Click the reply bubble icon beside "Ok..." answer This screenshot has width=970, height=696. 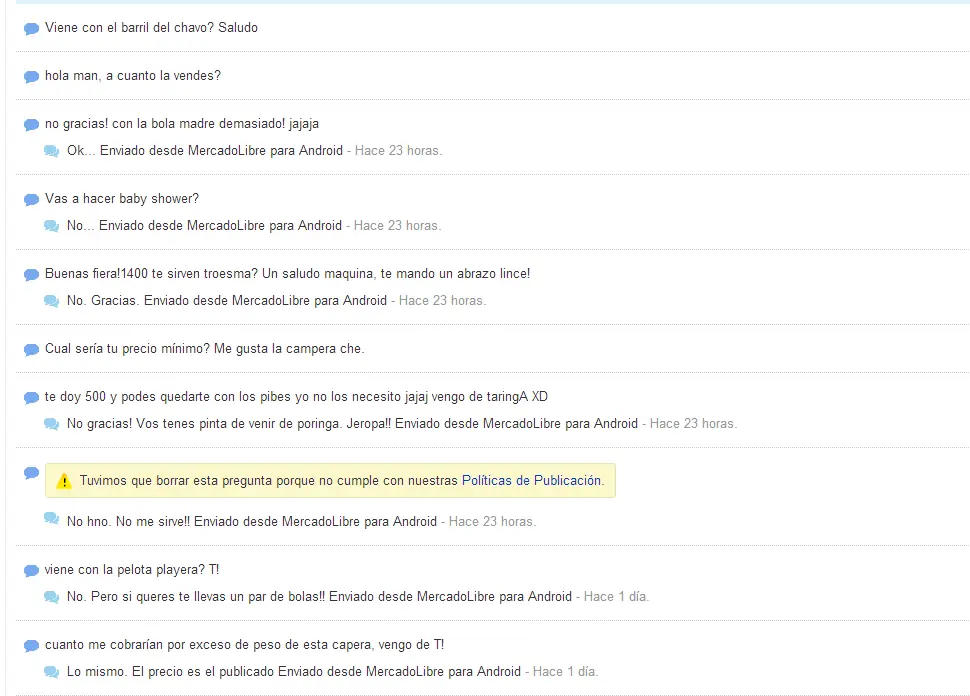click(x=51, y=151)
